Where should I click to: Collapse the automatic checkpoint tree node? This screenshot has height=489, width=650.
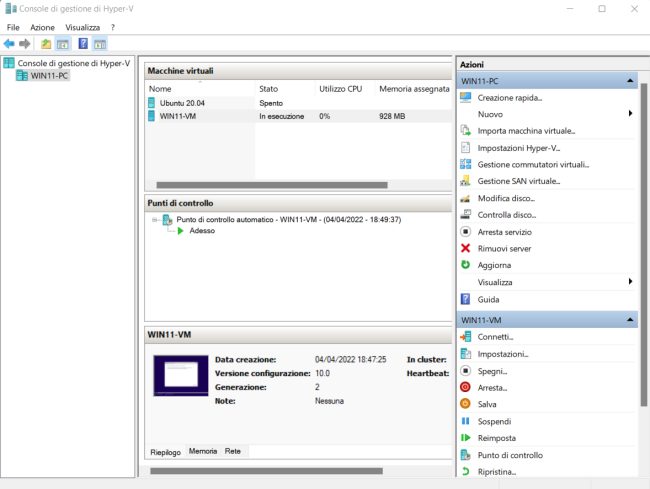coord(154,219)
